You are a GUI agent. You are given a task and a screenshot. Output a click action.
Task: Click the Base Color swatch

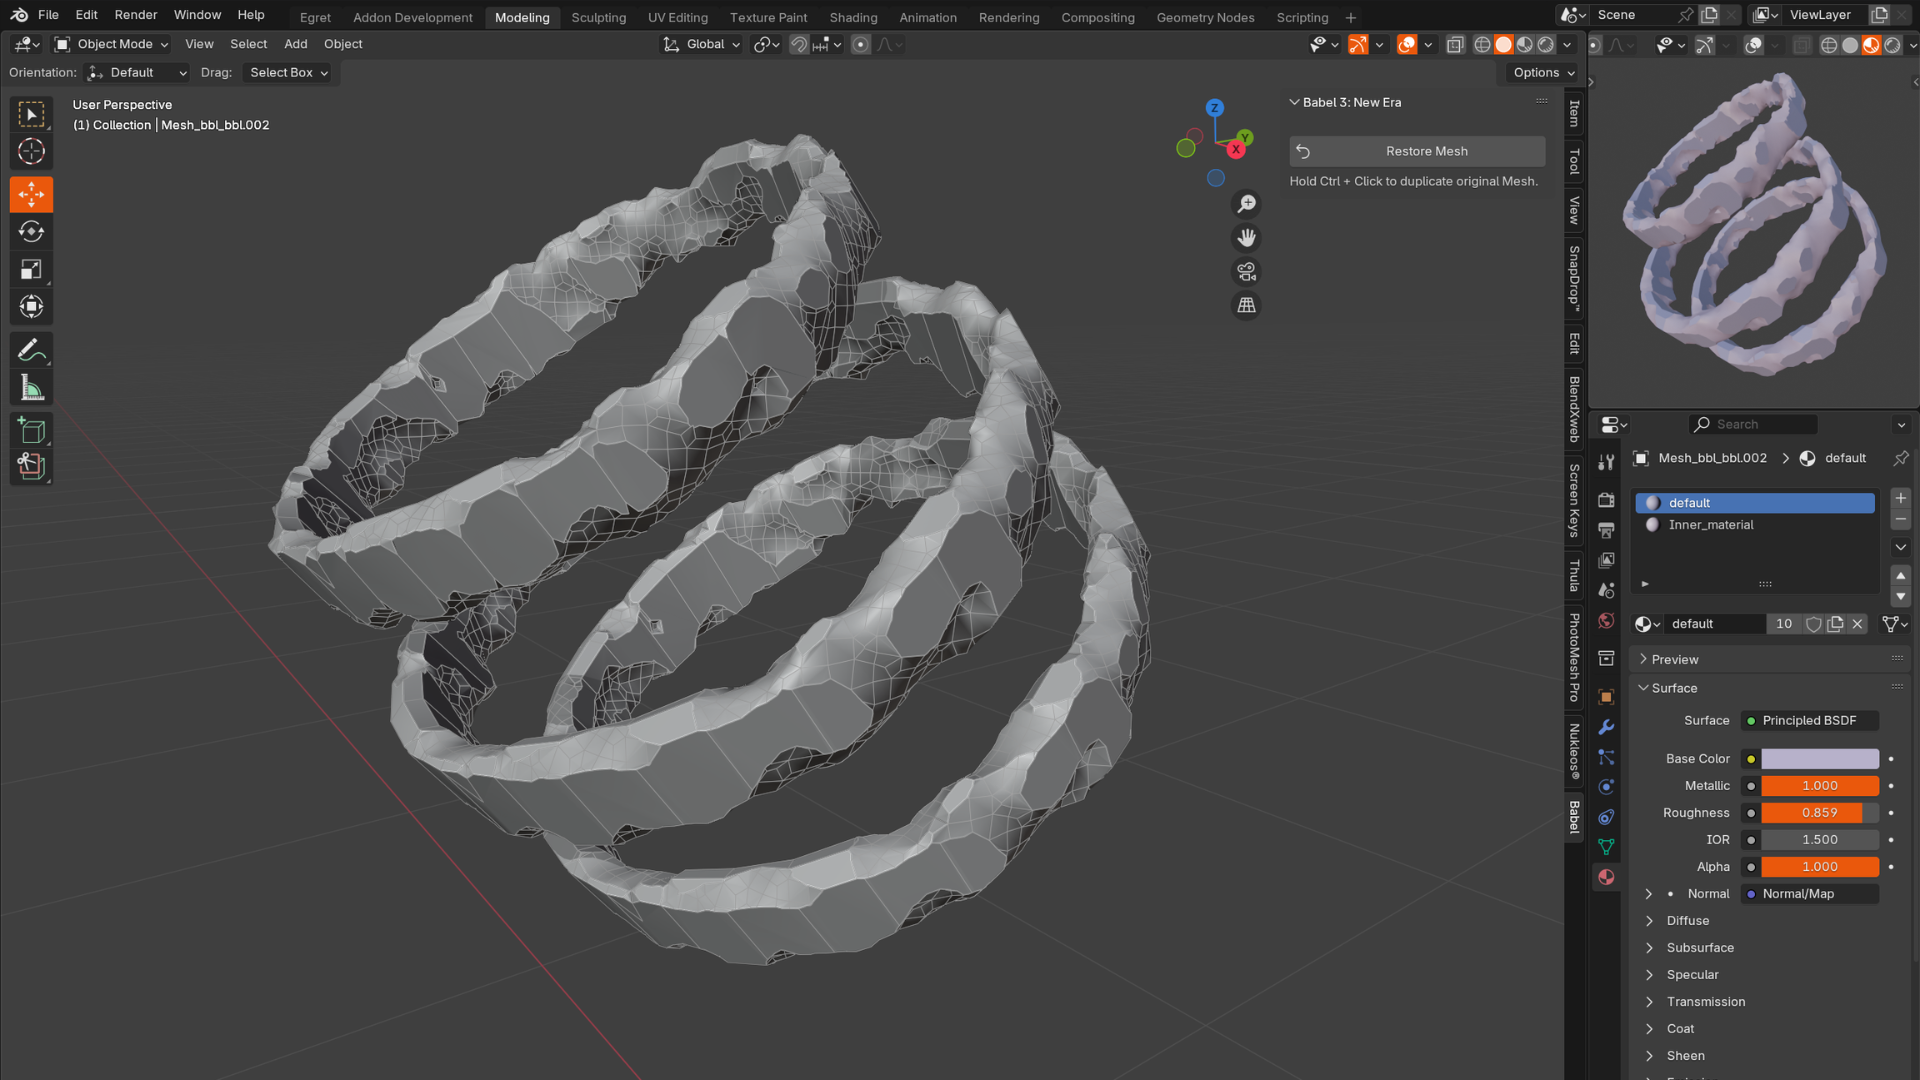[1819, 759]
